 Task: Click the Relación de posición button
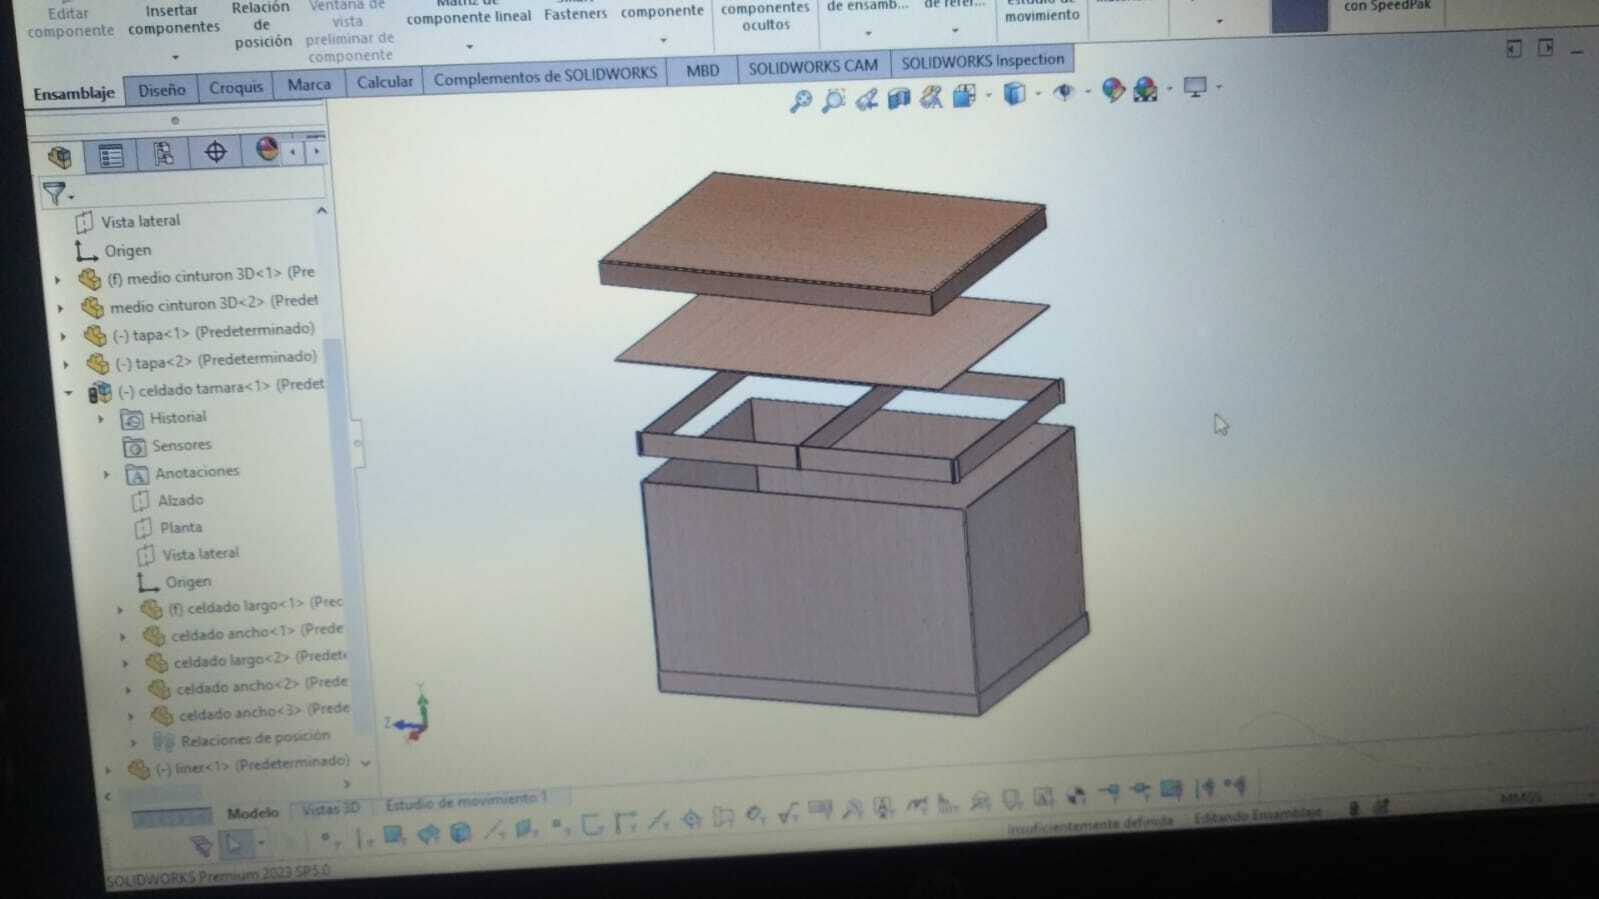pyautogui.click(x=262, y=24)
